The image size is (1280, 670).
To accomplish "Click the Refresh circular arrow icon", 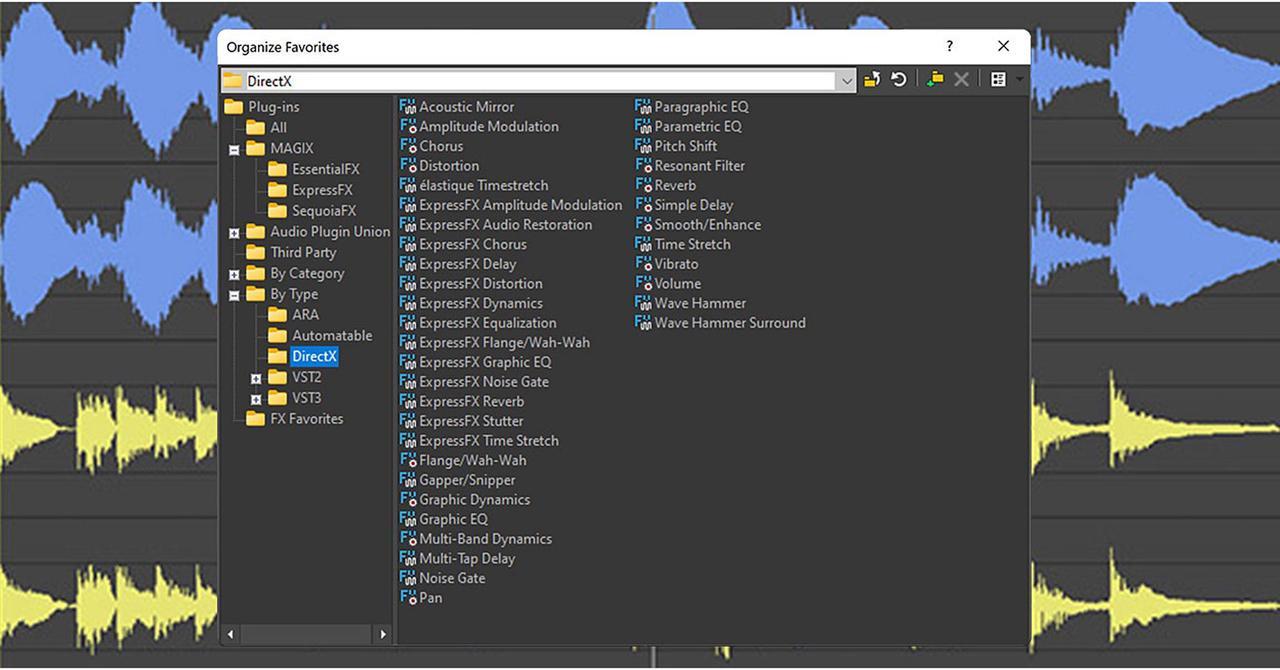I will [899, 80].
